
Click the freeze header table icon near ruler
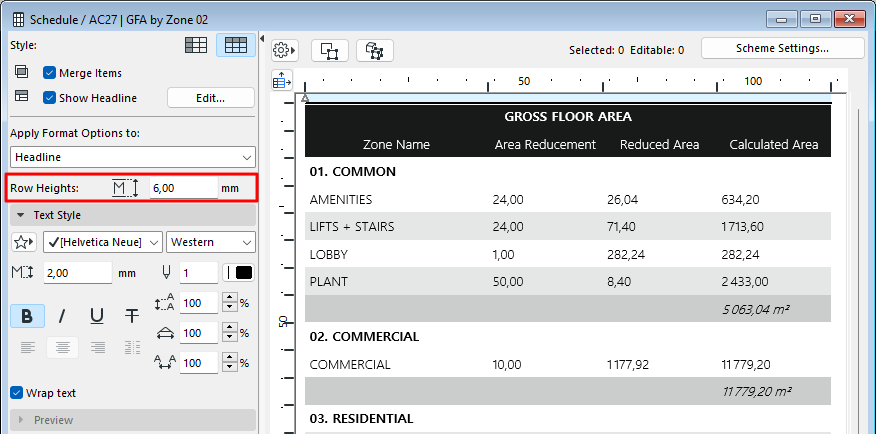(282, 81)
